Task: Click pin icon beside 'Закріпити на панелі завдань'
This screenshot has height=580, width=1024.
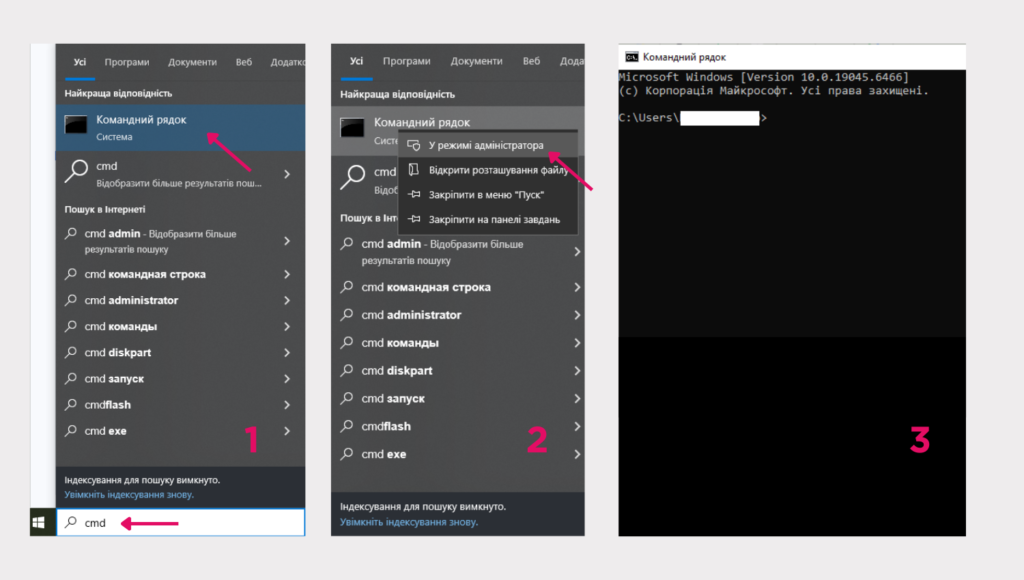Action: (x=414, y=219)
